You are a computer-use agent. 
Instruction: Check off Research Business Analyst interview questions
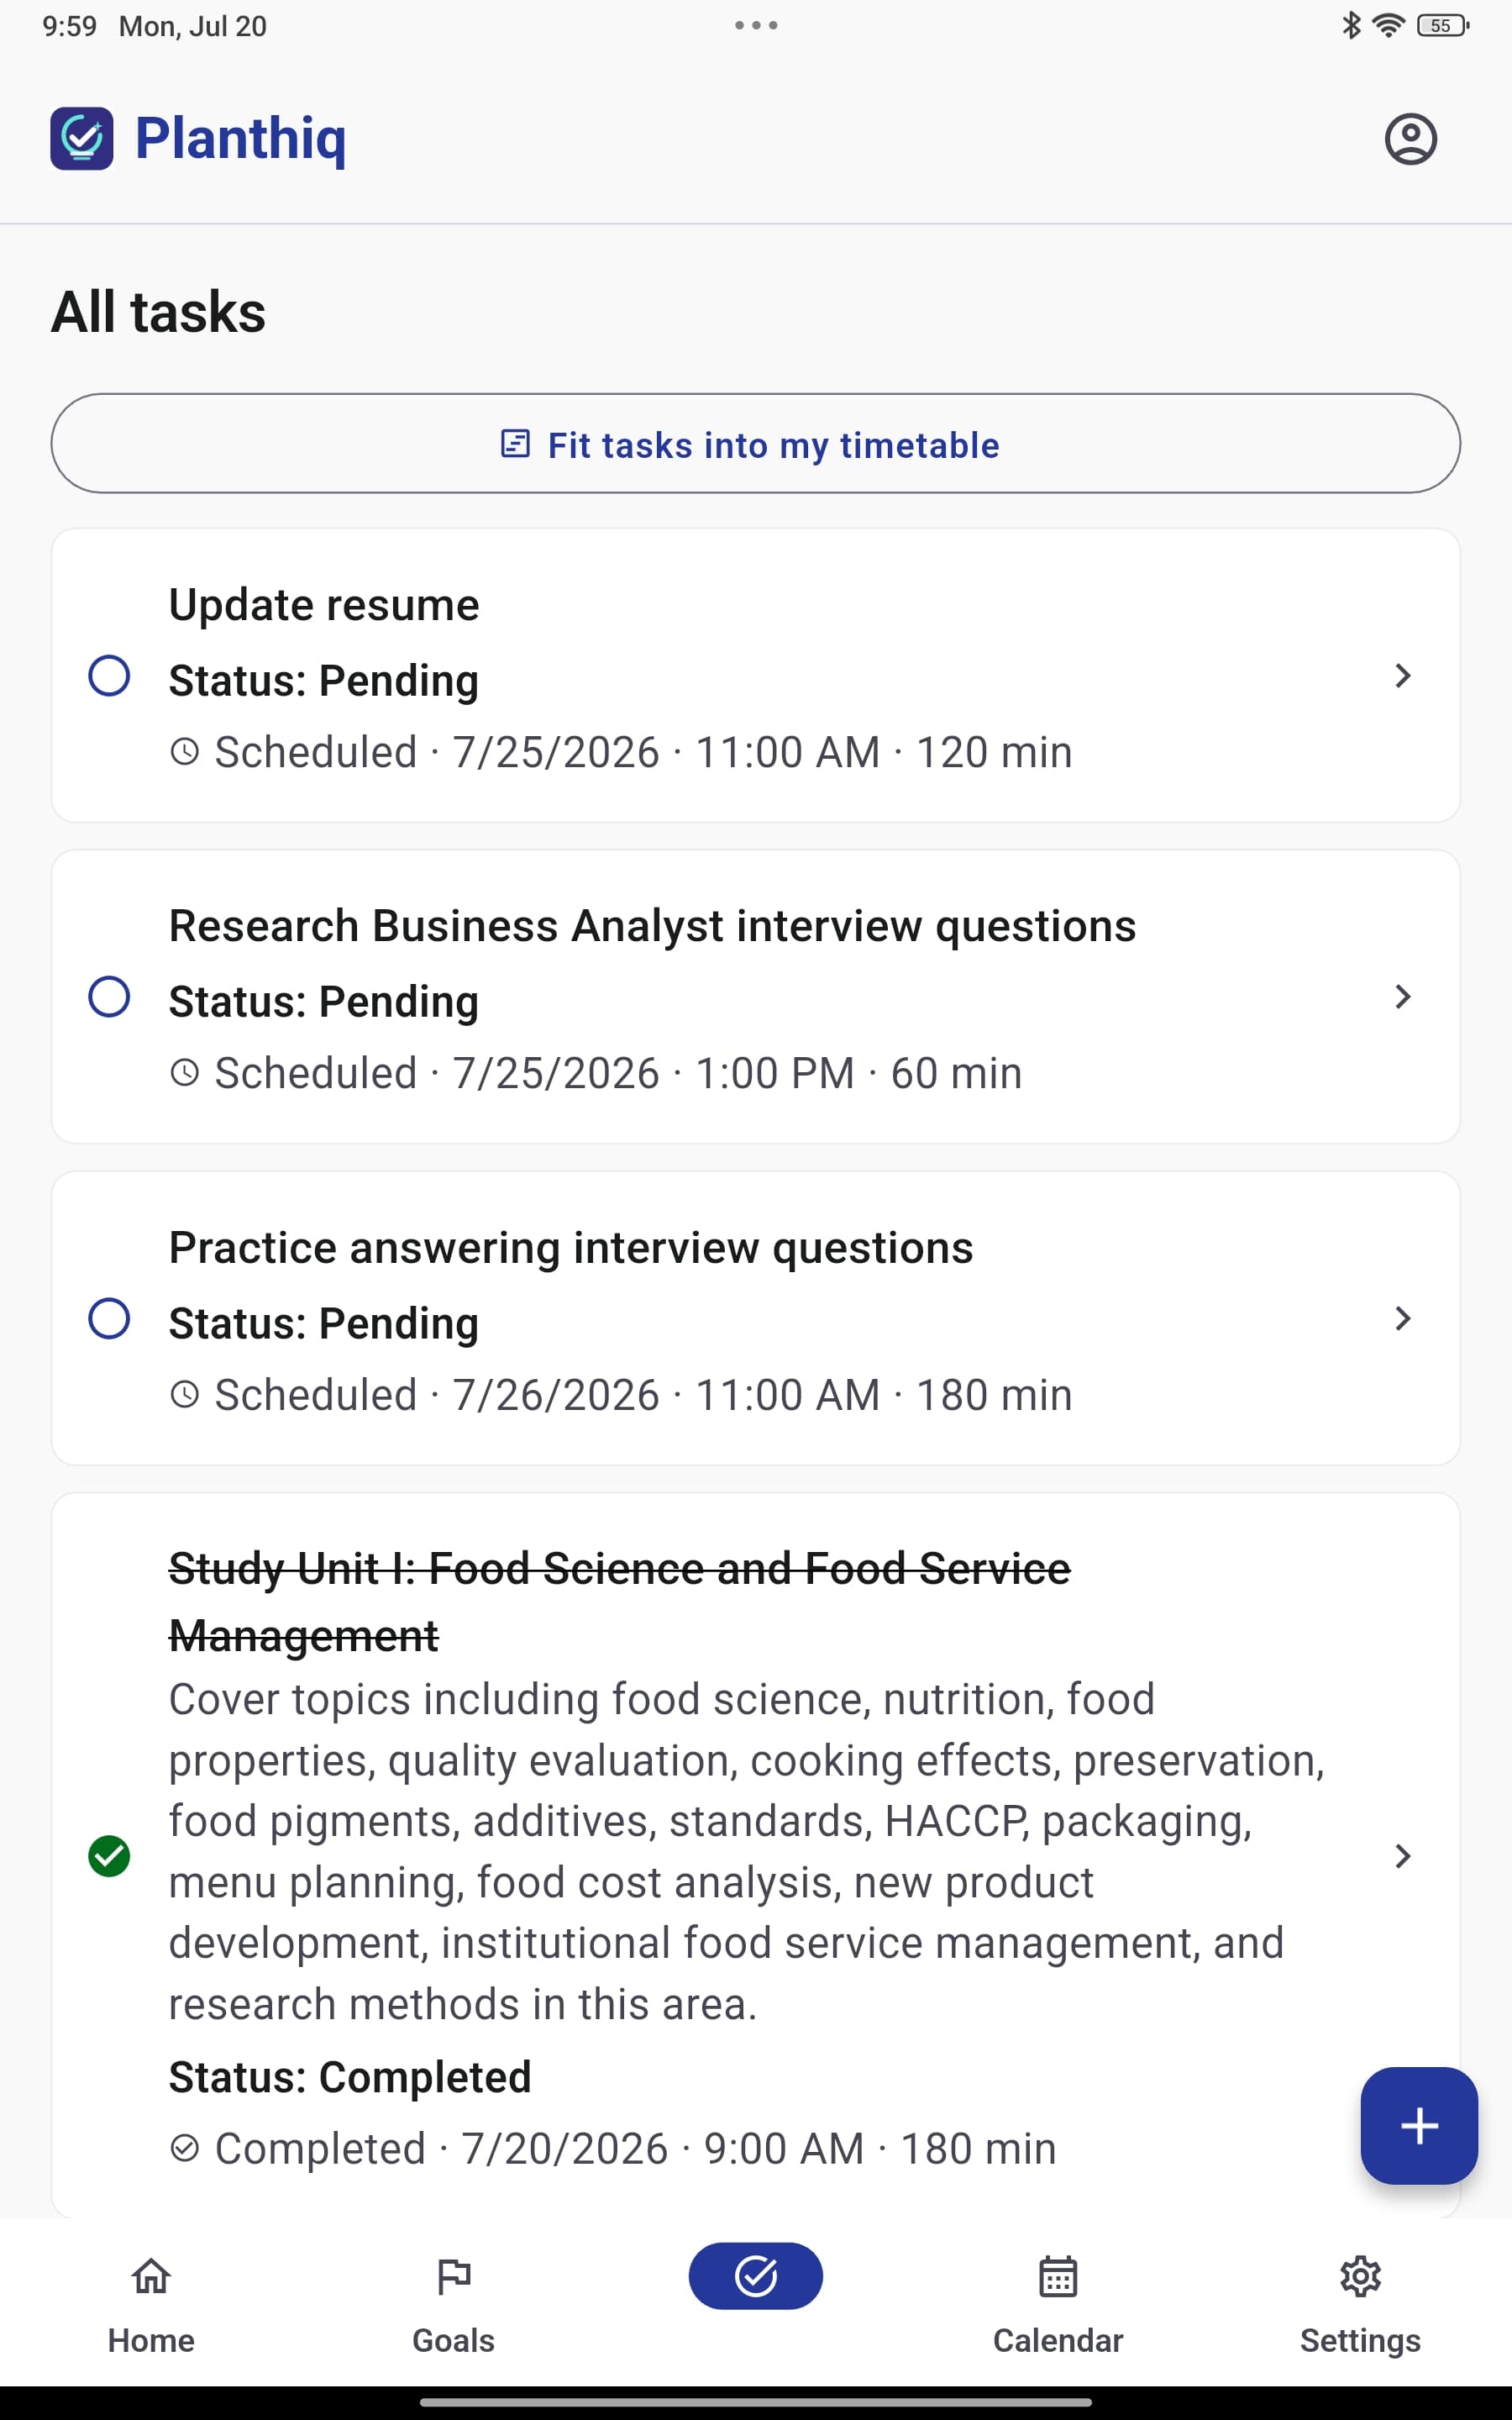click(109, 997)
